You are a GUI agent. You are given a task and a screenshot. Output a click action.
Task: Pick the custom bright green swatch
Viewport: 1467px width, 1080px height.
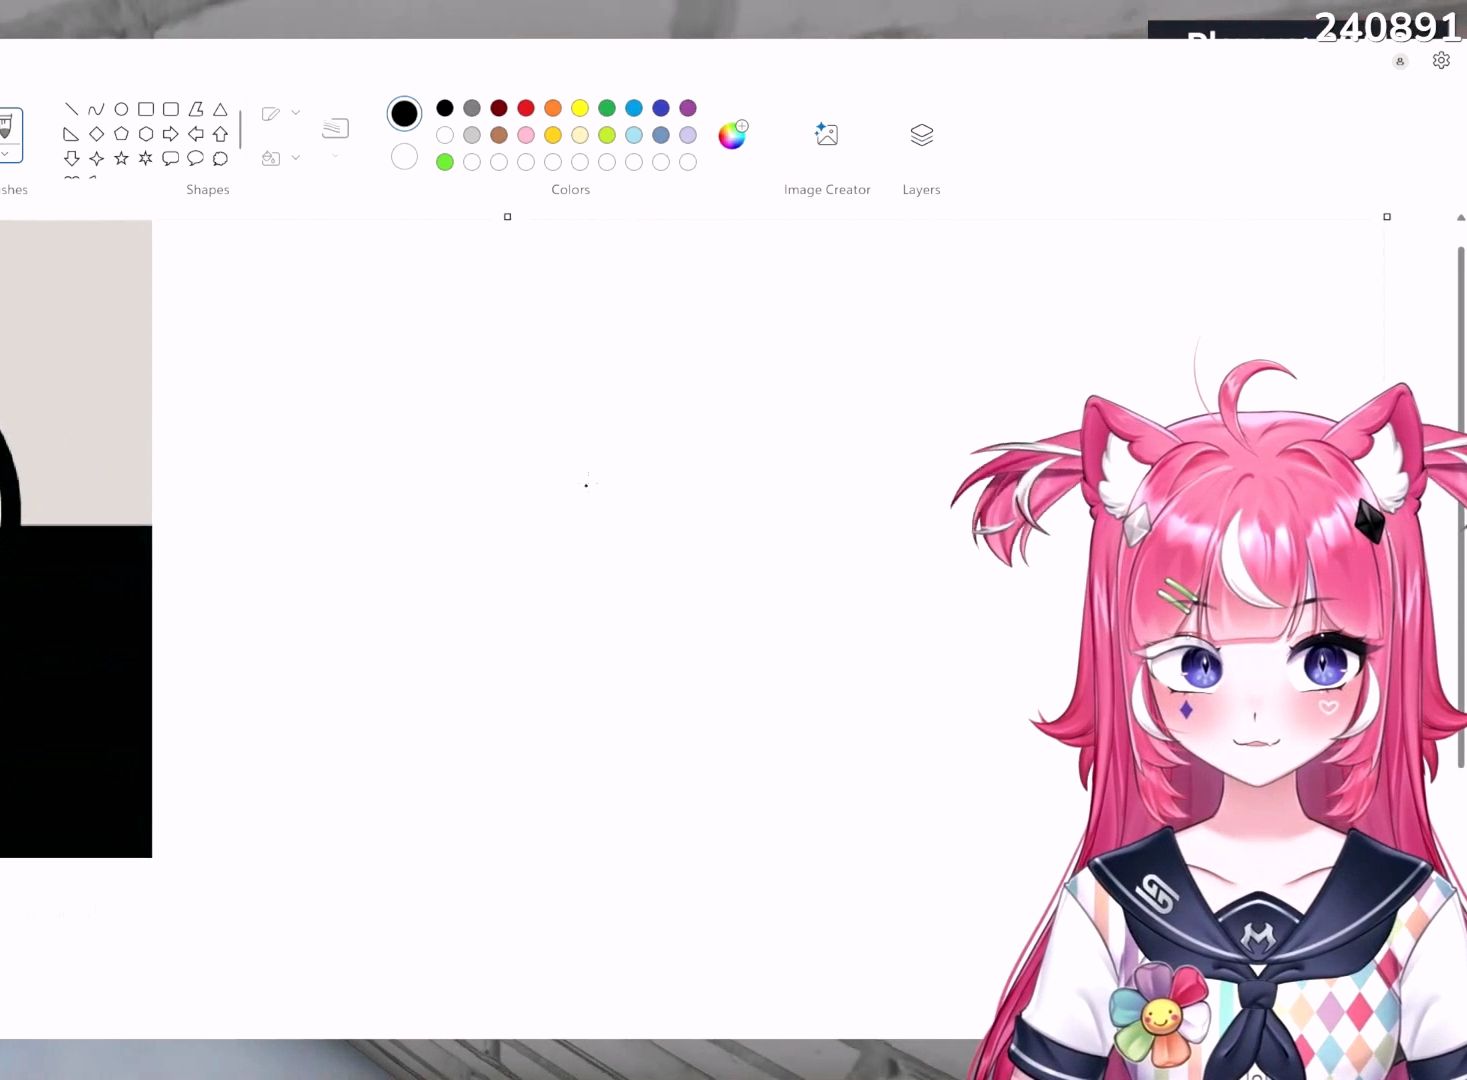pyautogui.click(x=445, y=162)
